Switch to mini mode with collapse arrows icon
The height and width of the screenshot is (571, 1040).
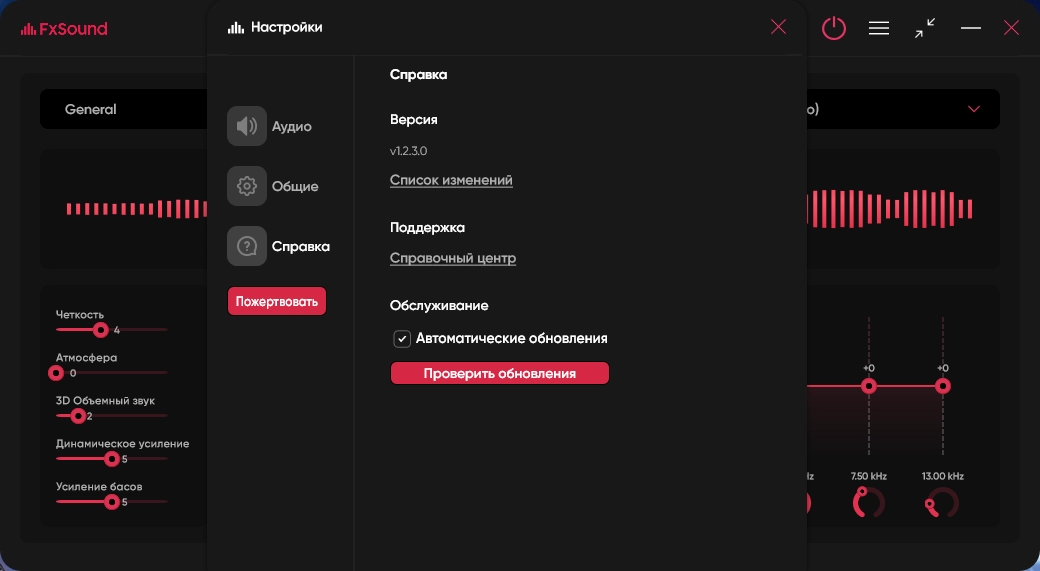(x=925, y=28)
